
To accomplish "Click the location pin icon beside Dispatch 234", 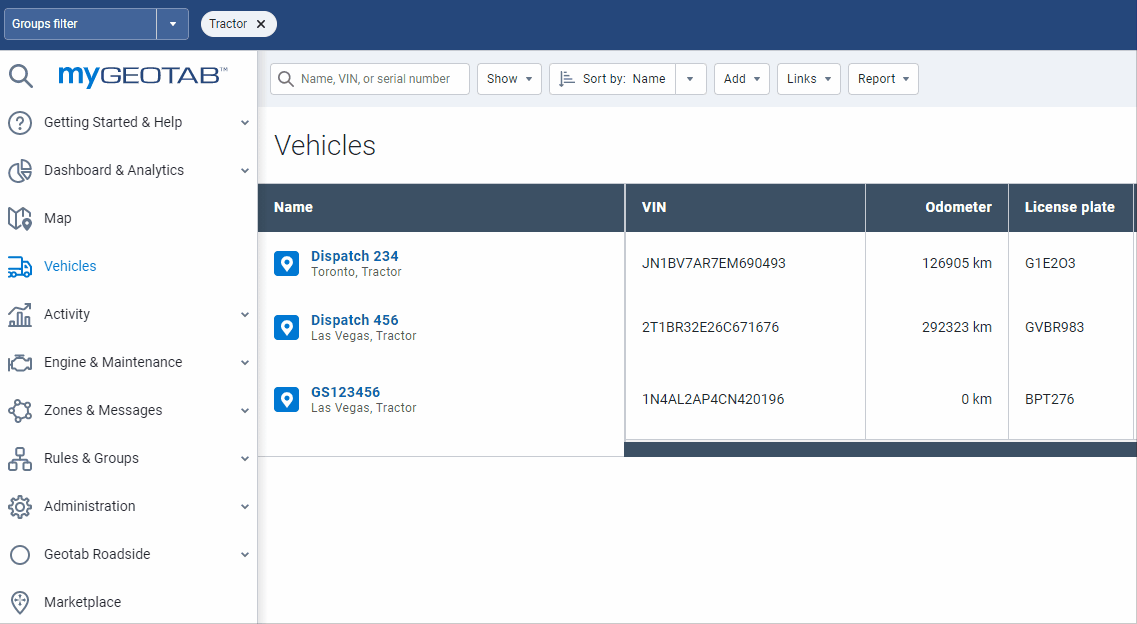I will coord(287,263).
